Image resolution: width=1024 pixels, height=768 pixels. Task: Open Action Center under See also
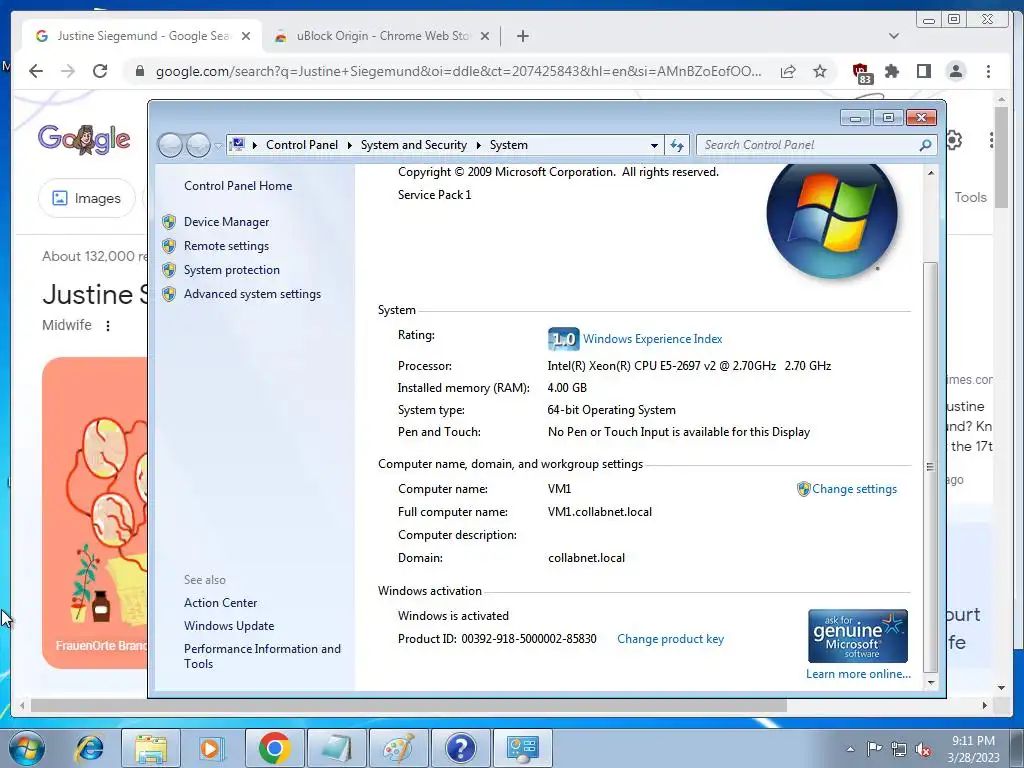tap(220, 603)
